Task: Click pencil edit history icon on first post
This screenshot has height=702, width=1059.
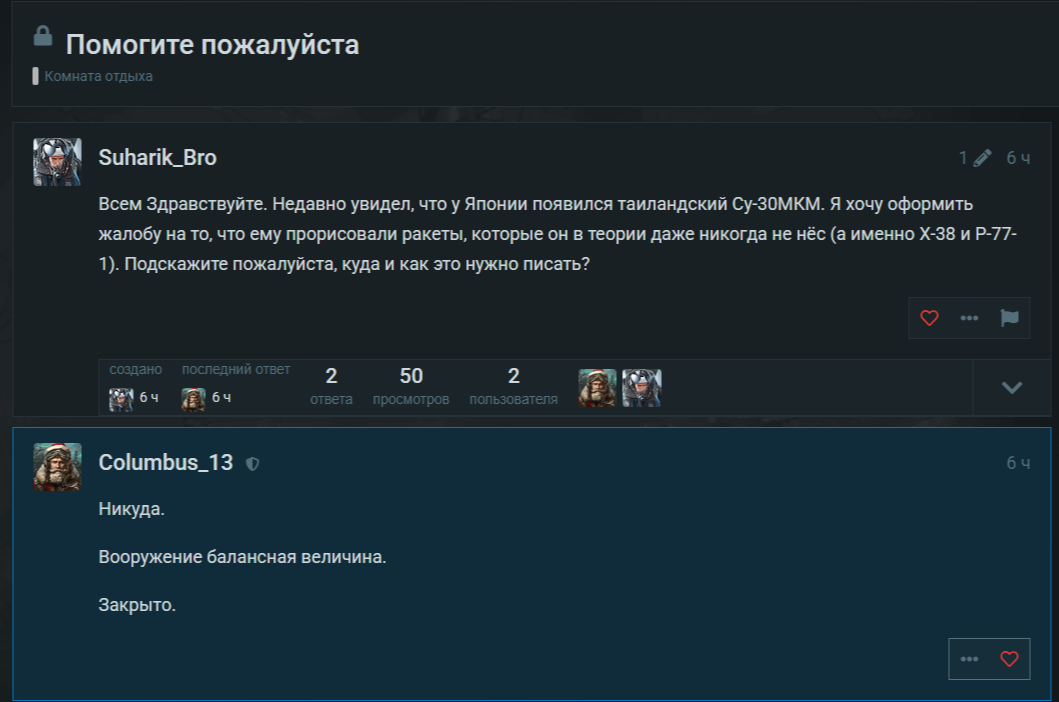Action: [x=981, y=158]
